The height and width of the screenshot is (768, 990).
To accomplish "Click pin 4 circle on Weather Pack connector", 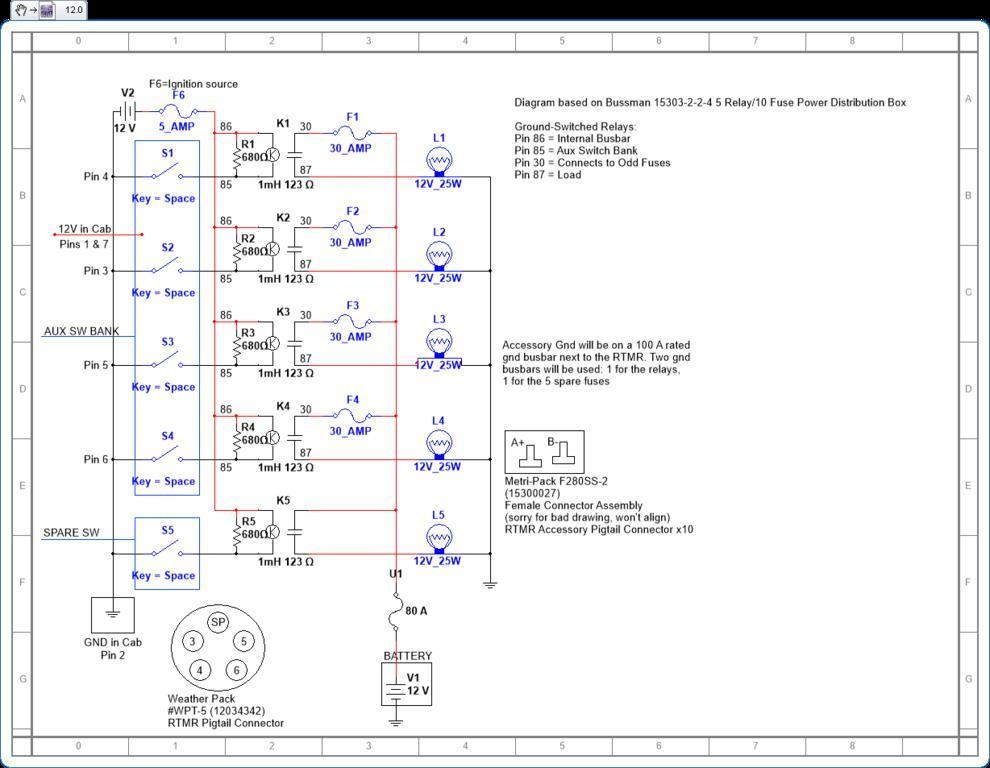I will pyautogui.click(x=200, y=670).
